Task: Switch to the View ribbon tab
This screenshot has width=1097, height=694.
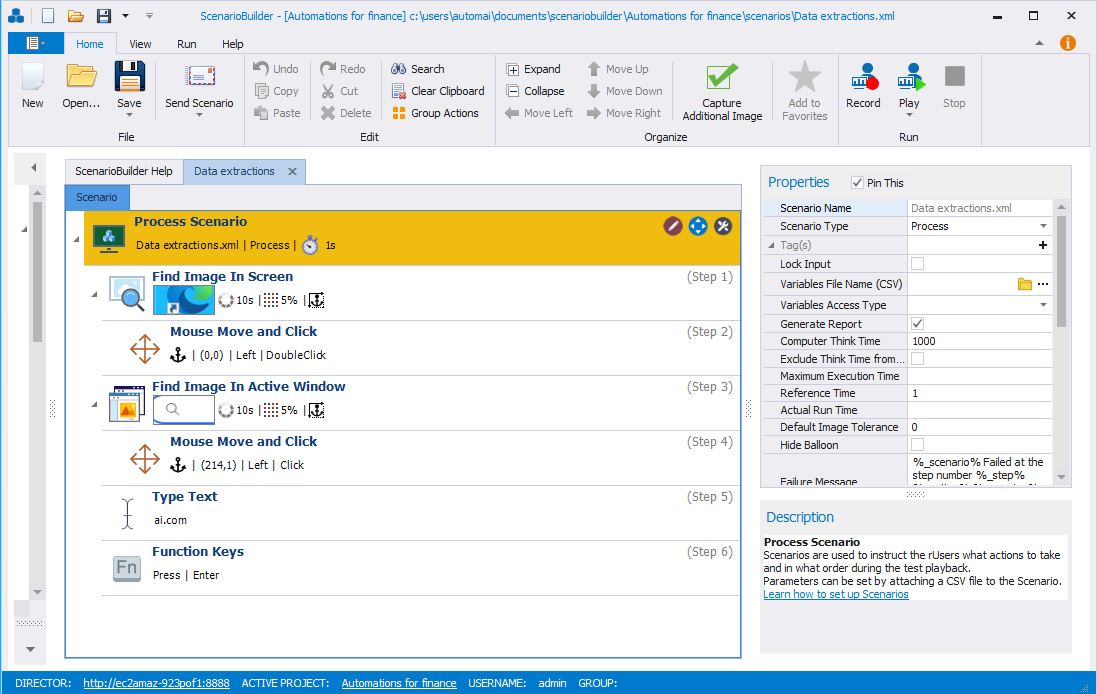Action: pos(140,43)
